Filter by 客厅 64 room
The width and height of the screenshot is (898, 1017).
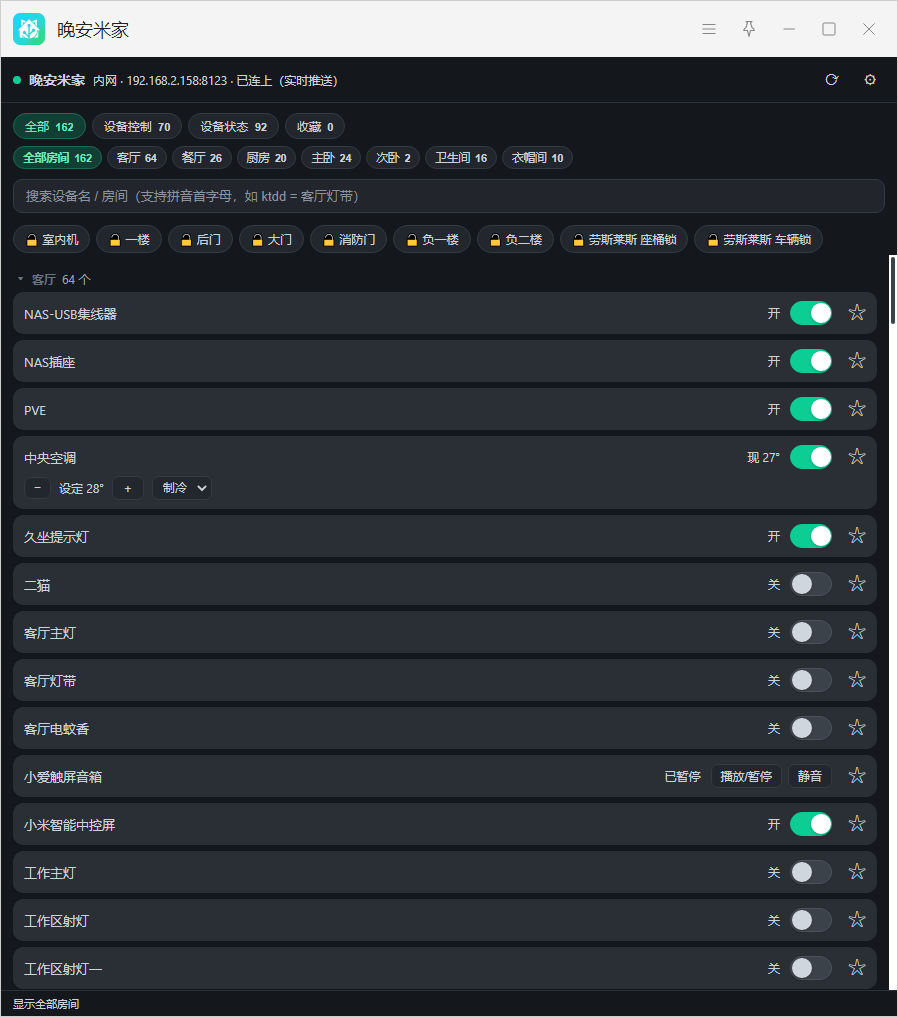[137, 158]
